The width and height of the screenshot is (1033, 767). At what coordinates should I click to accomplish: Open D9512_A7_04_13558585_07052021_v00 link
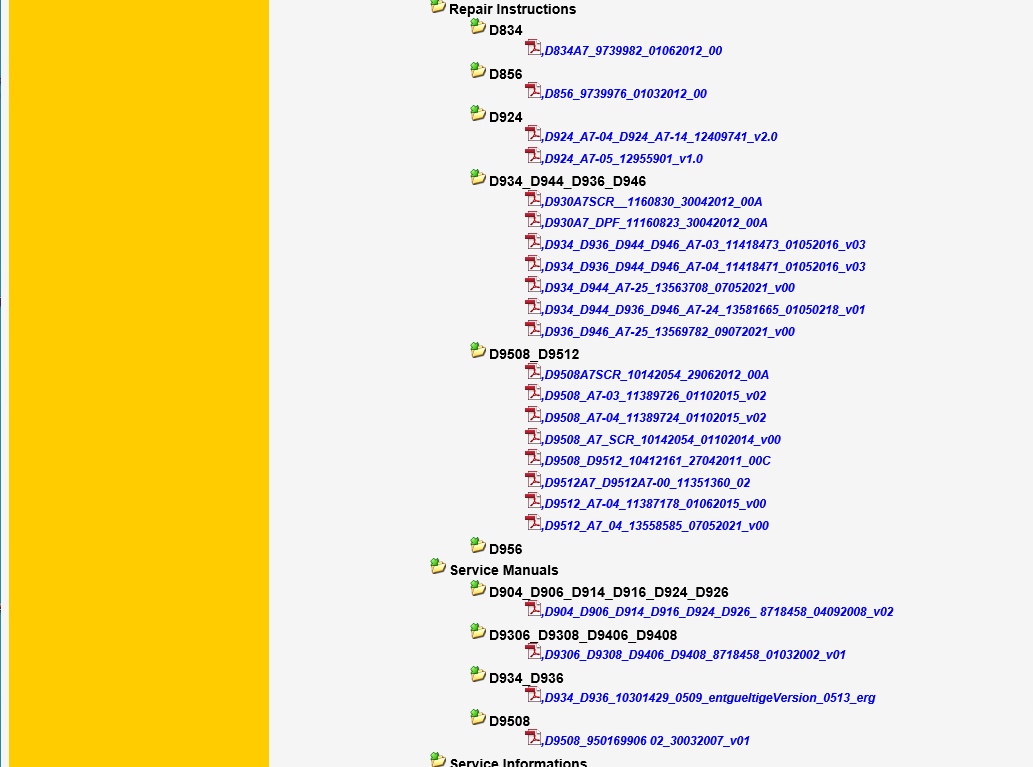(x=656, y=526)
